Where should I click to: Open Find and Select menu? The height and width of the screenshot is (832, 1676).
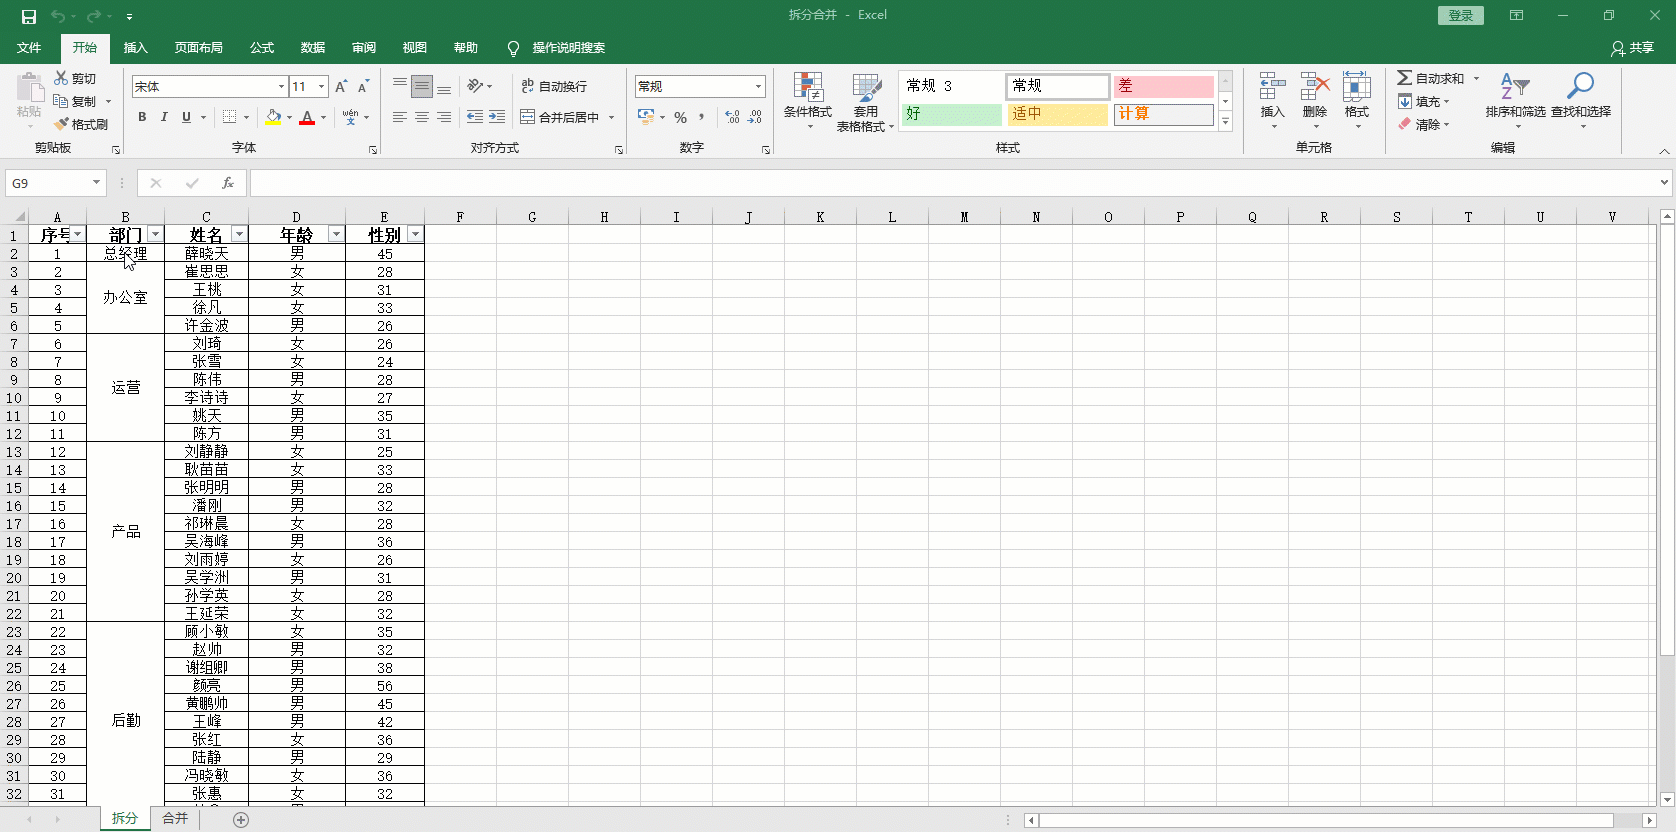(x=1581, y=100)
